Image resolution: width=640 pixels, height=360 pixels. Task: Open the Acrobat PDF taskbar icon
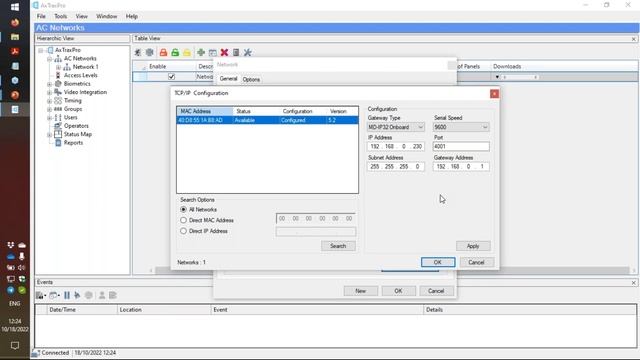(x=15, y=51)
